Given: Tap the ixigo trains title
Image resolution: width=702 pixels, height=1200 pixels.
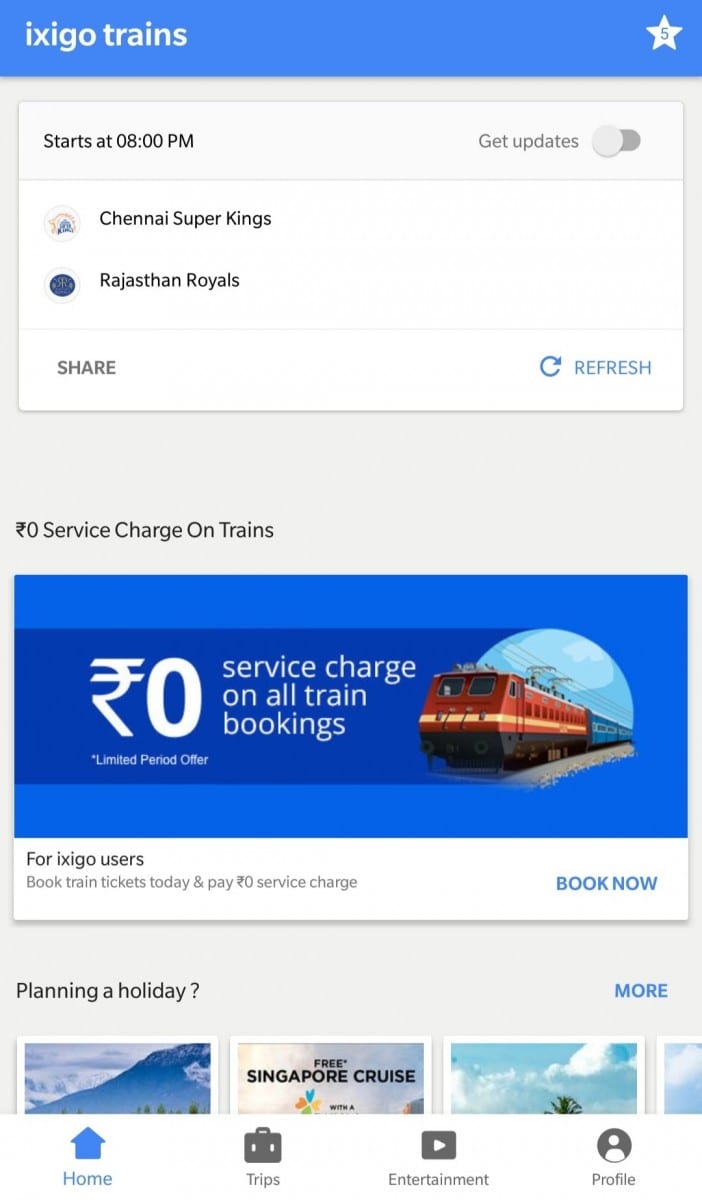Looking at the screenshot, I should coord(106,36).
